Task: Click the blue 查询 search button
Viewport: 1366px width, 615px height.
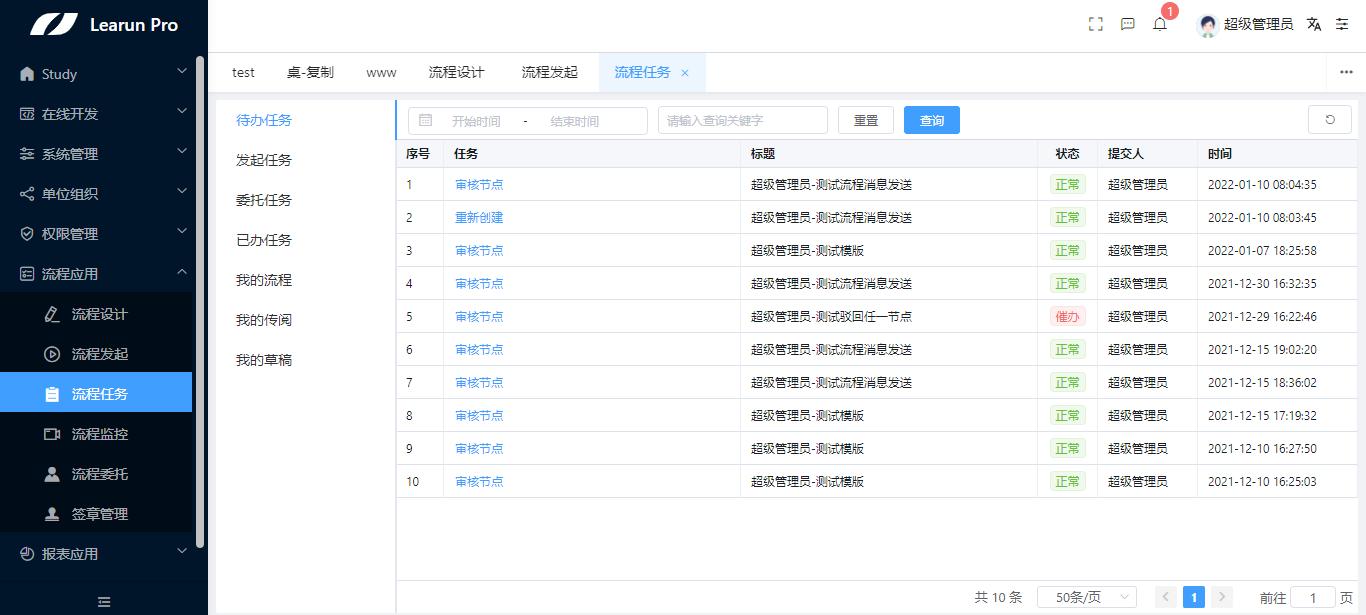Action: (x=931, y=119)
